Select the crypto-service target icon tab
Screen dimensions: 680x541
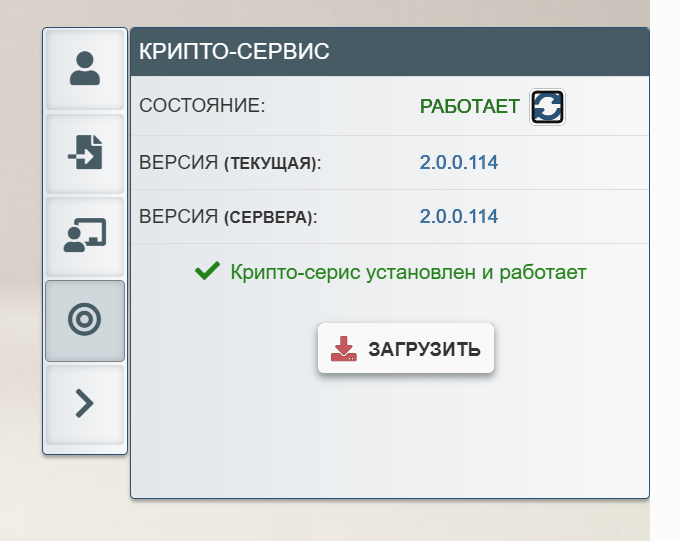[85, 320]
